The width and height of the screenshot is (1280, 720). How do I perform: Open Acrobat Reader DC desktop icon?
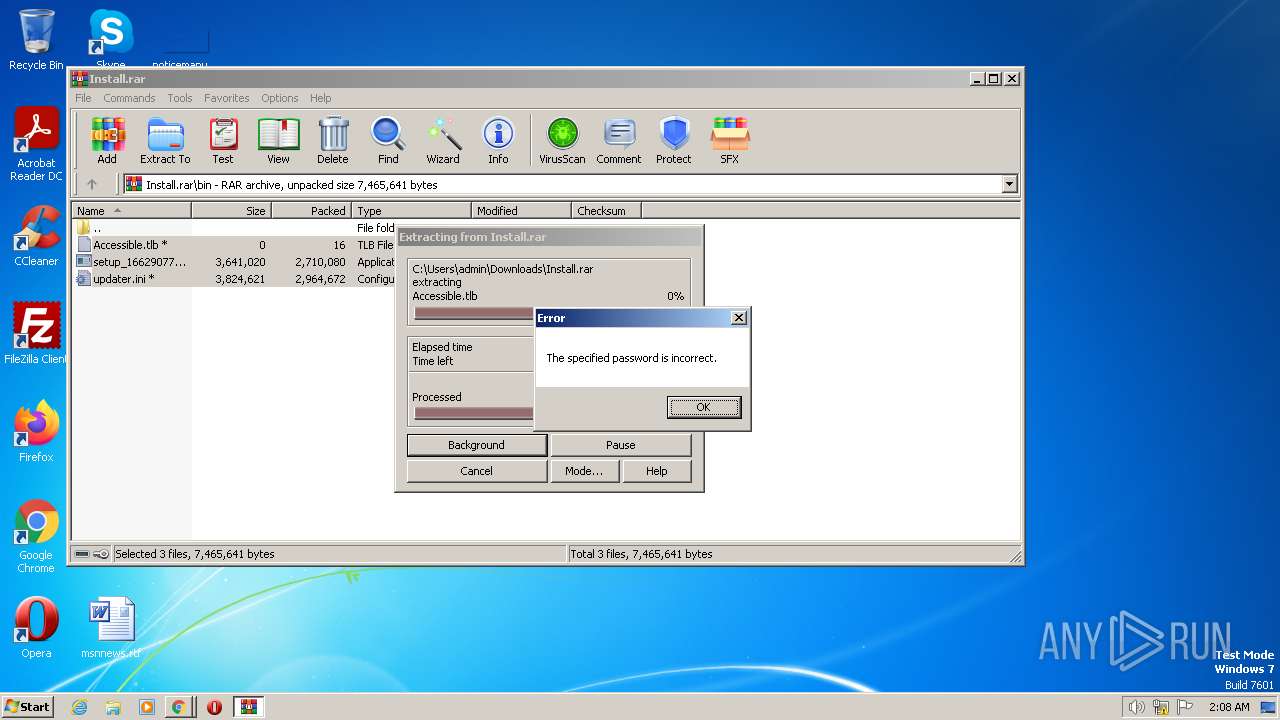[36, 144]
